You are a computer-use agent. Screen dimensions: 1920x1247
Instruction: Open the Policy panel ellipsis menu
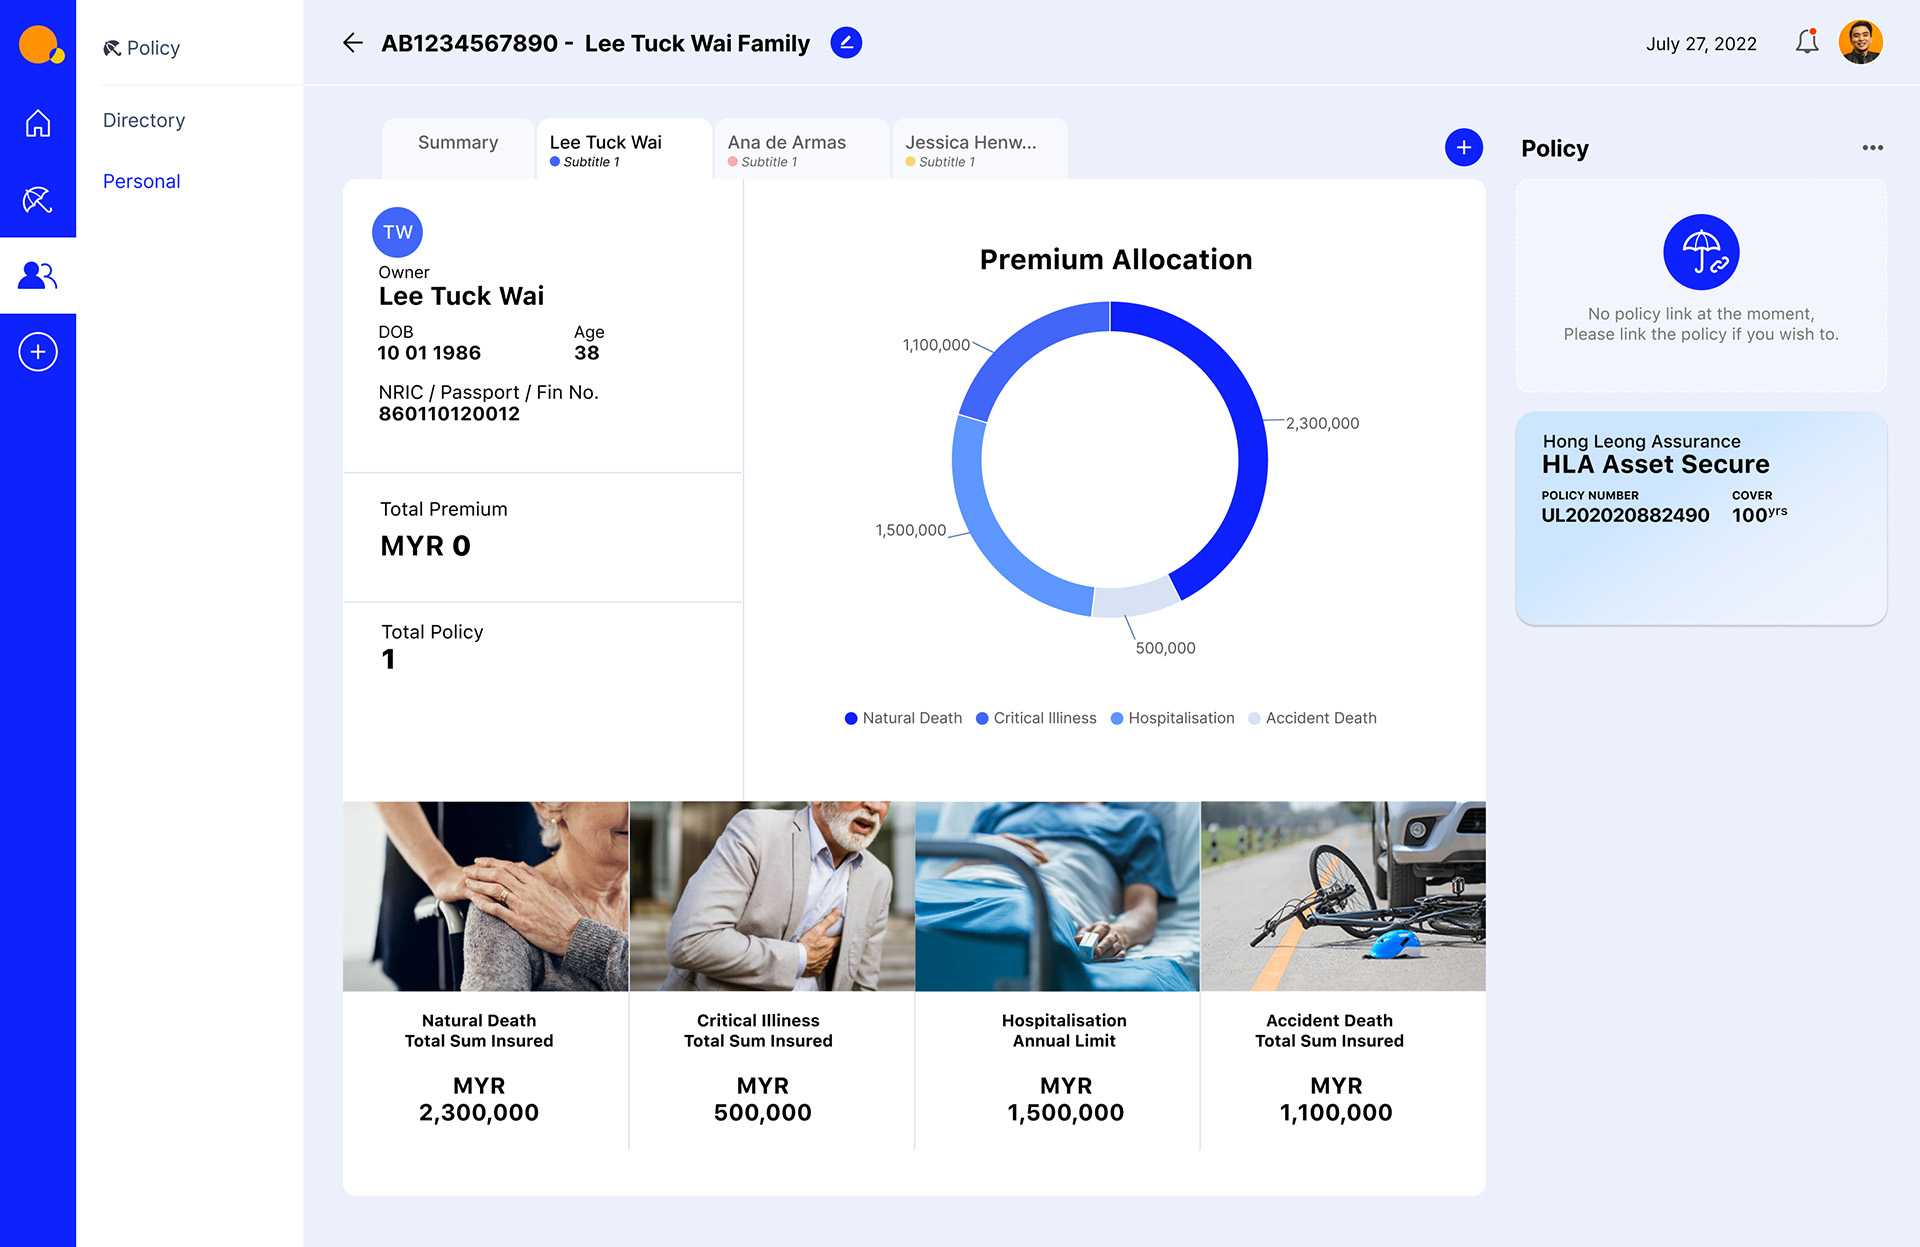tap(1872, 148)
